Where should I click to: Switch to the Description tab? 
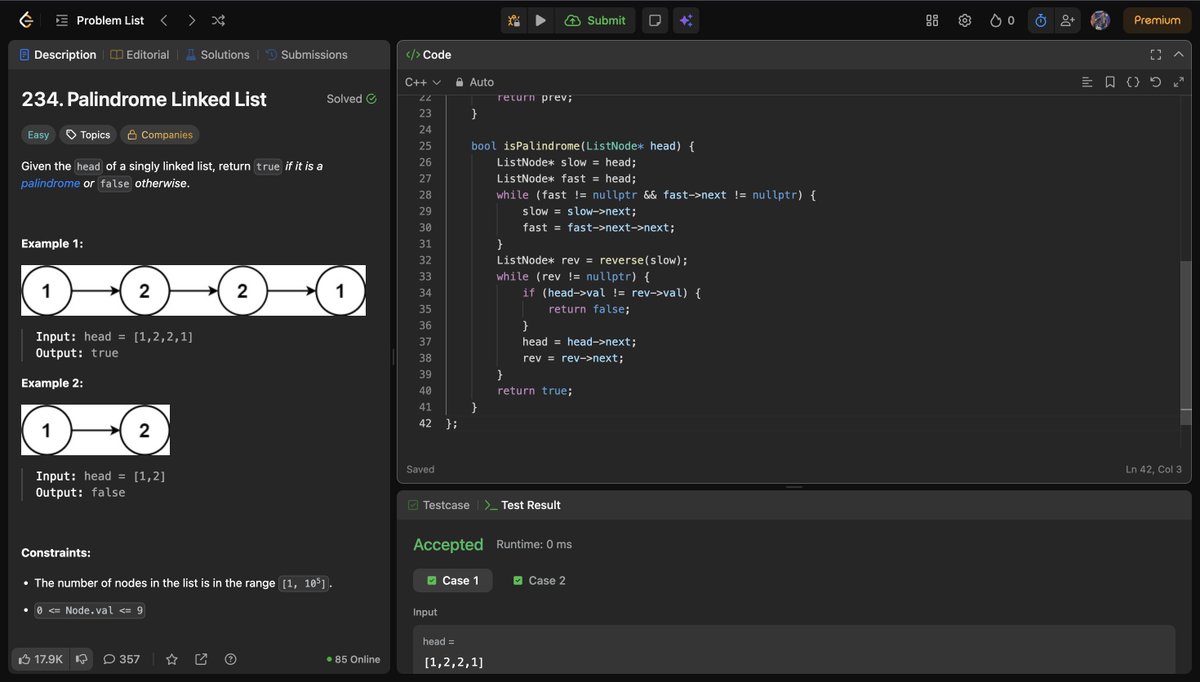[57, 55]
